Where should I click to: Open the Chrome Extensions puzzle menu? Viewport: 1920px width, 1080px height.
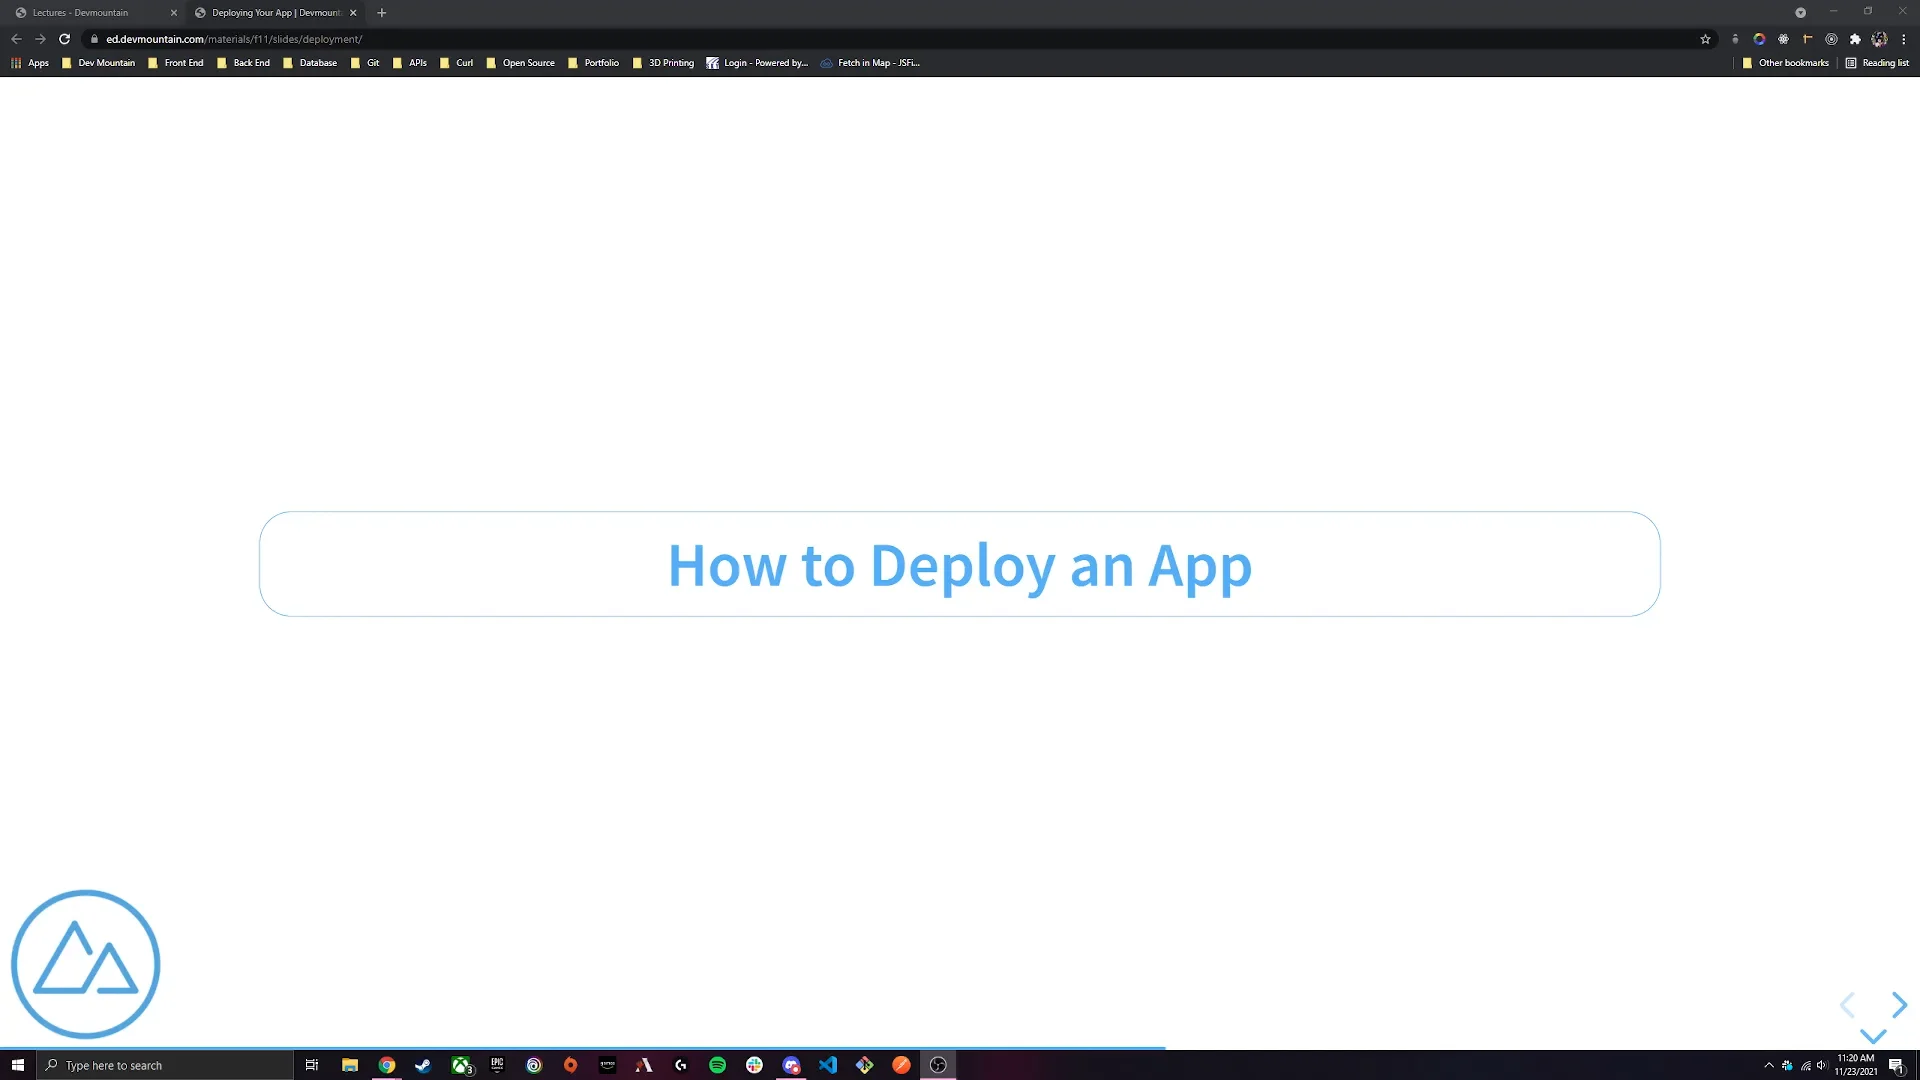[1855, 39]
